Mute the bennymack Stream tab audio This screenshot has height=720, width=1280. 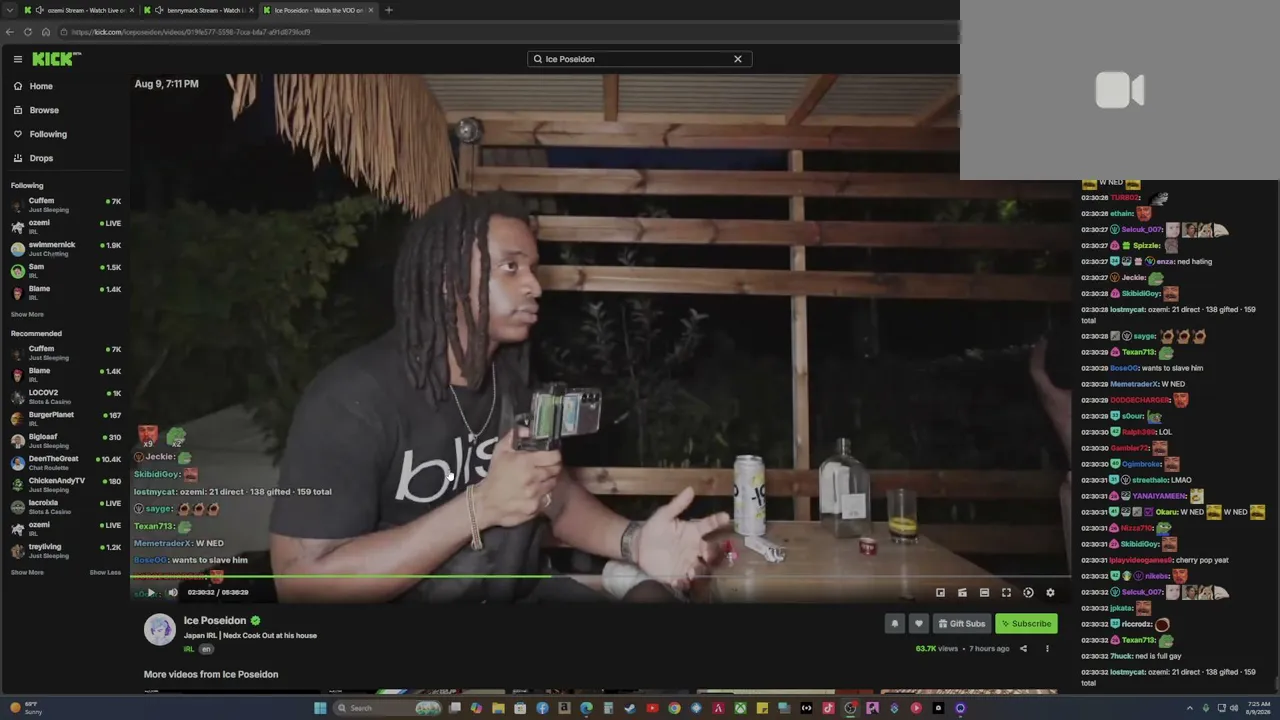click(160, 10)
